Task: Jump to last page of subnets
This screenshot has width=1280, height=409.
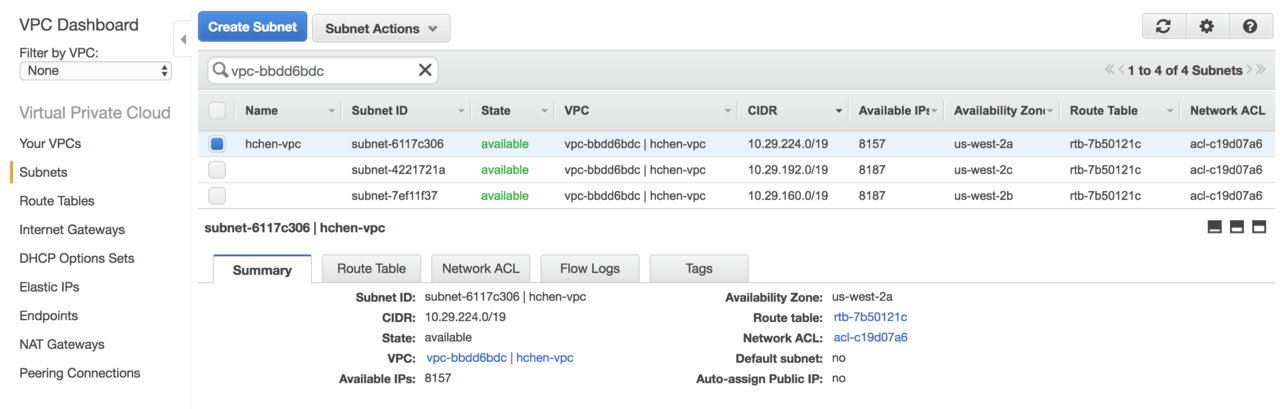Action: tap(1262, 70)
